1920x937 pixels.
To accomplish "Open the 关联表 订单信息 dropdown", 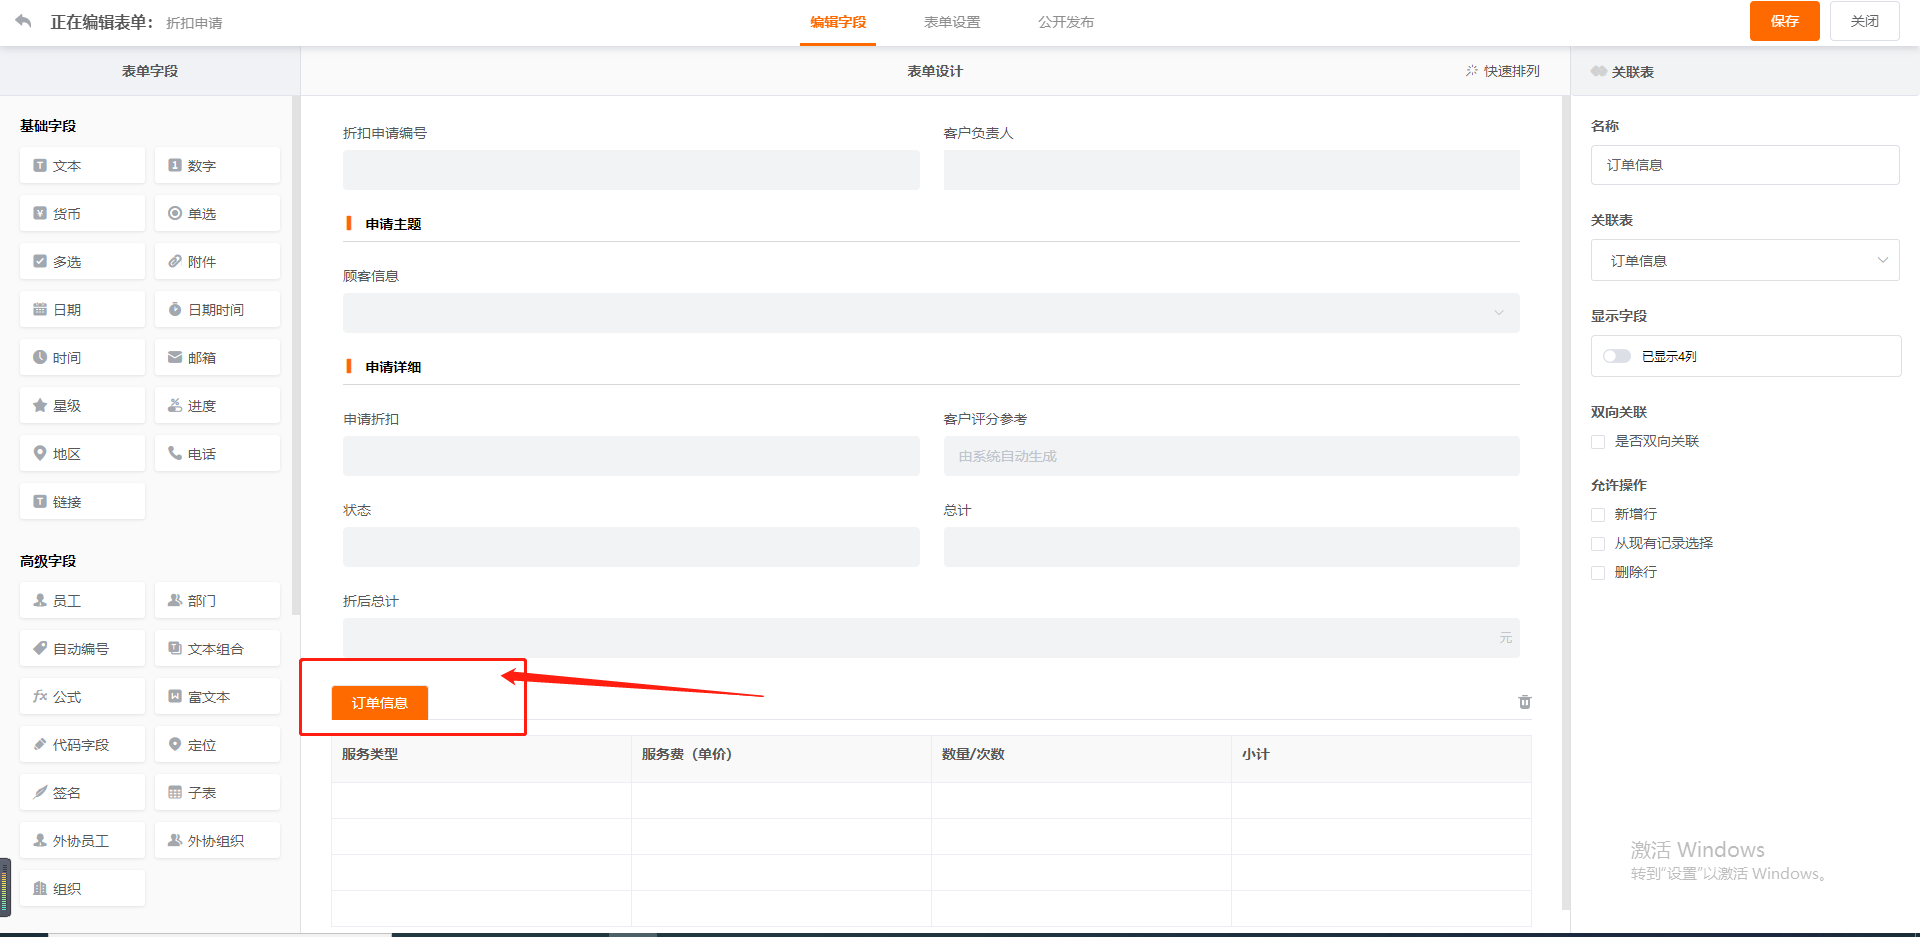I will tap(1744, 260).
